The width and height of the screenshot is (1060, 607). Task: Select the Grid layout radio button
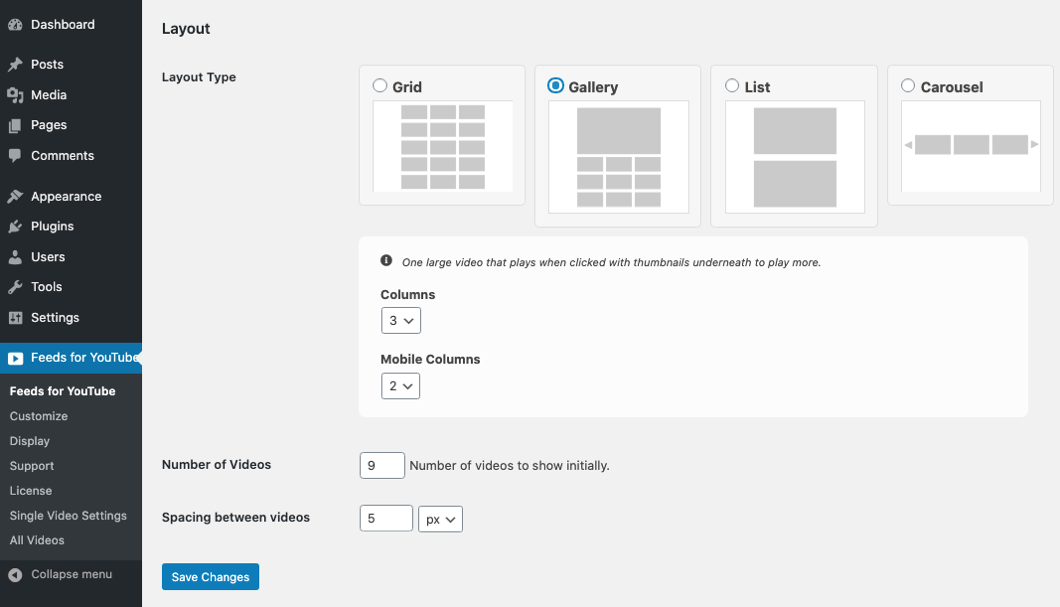[x=380, y=86]
